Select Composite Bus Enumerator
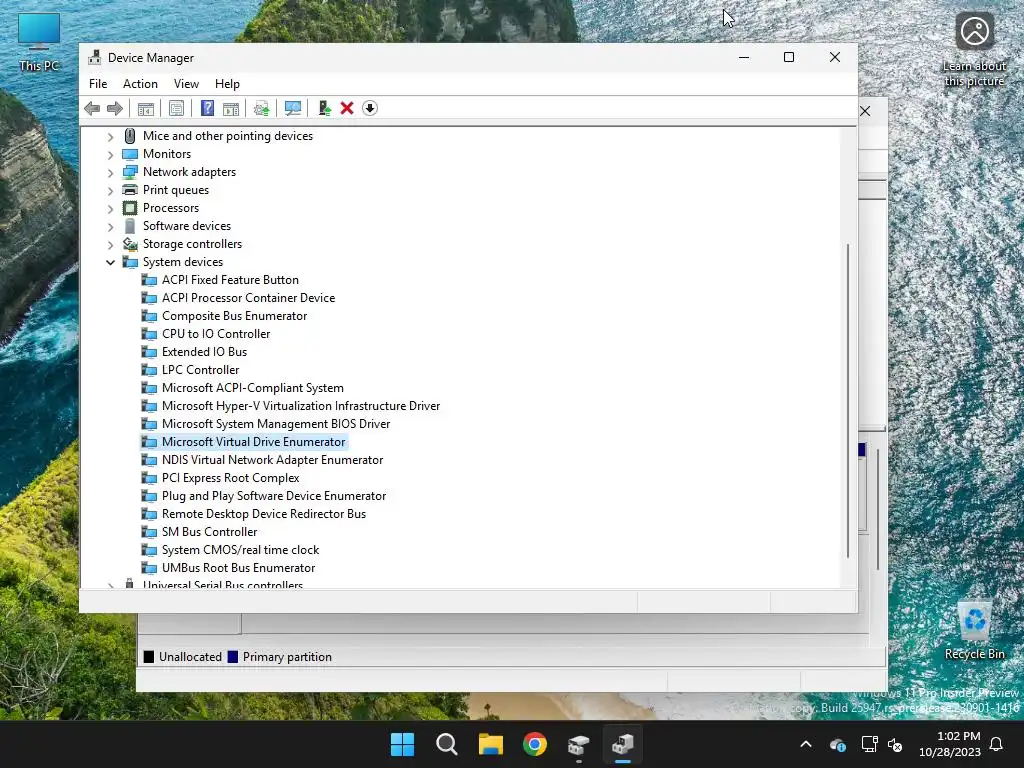 coord(234,316)
